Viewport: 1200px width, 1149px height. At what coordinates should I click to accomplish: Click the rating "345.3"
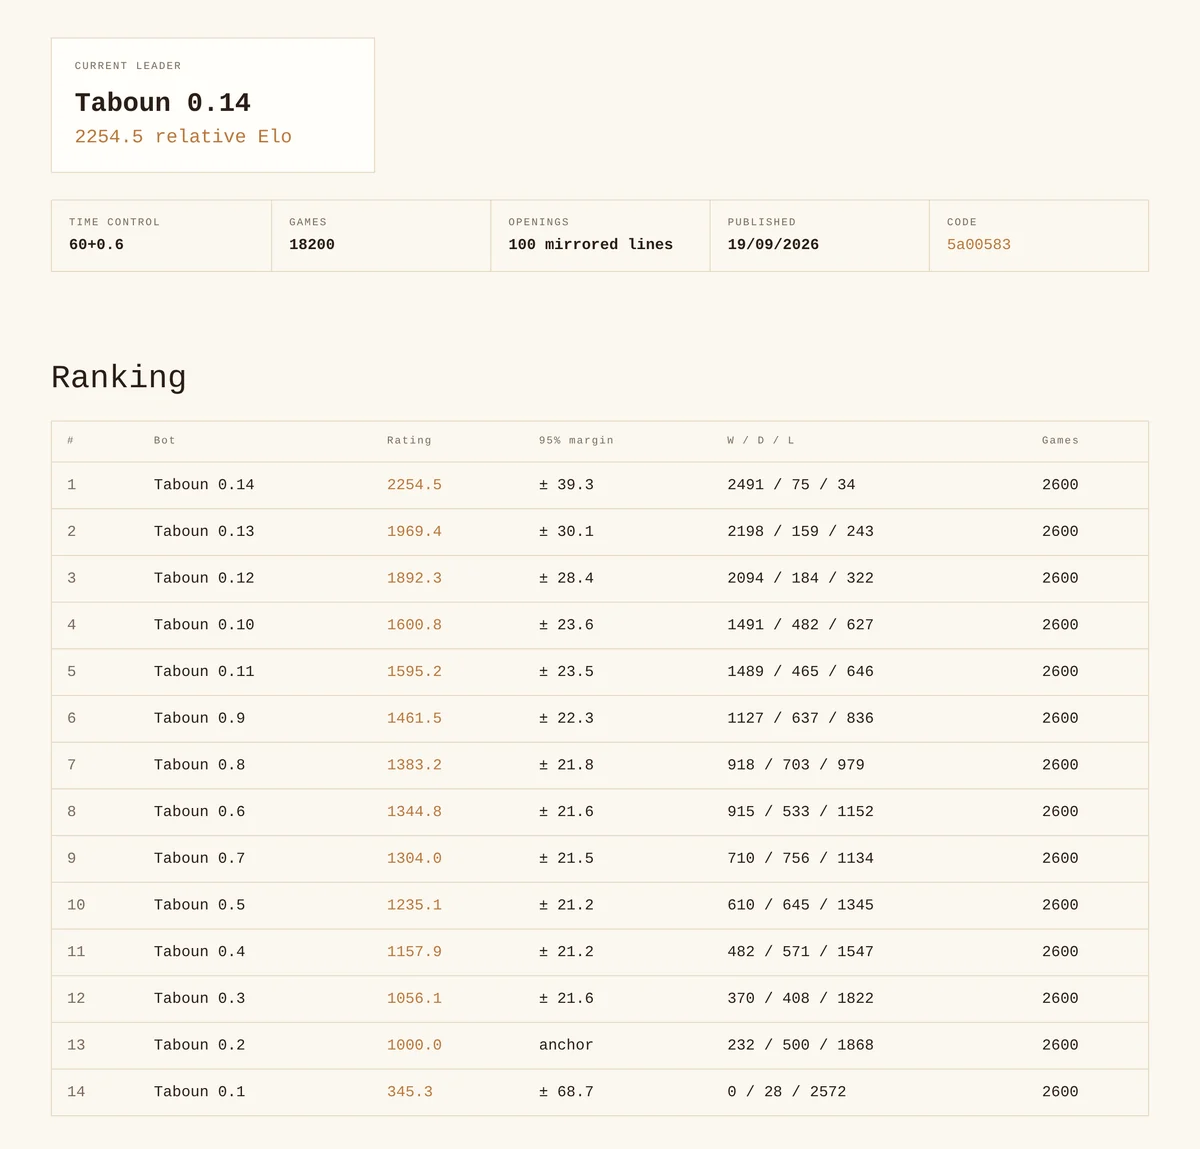[410, 1092]
